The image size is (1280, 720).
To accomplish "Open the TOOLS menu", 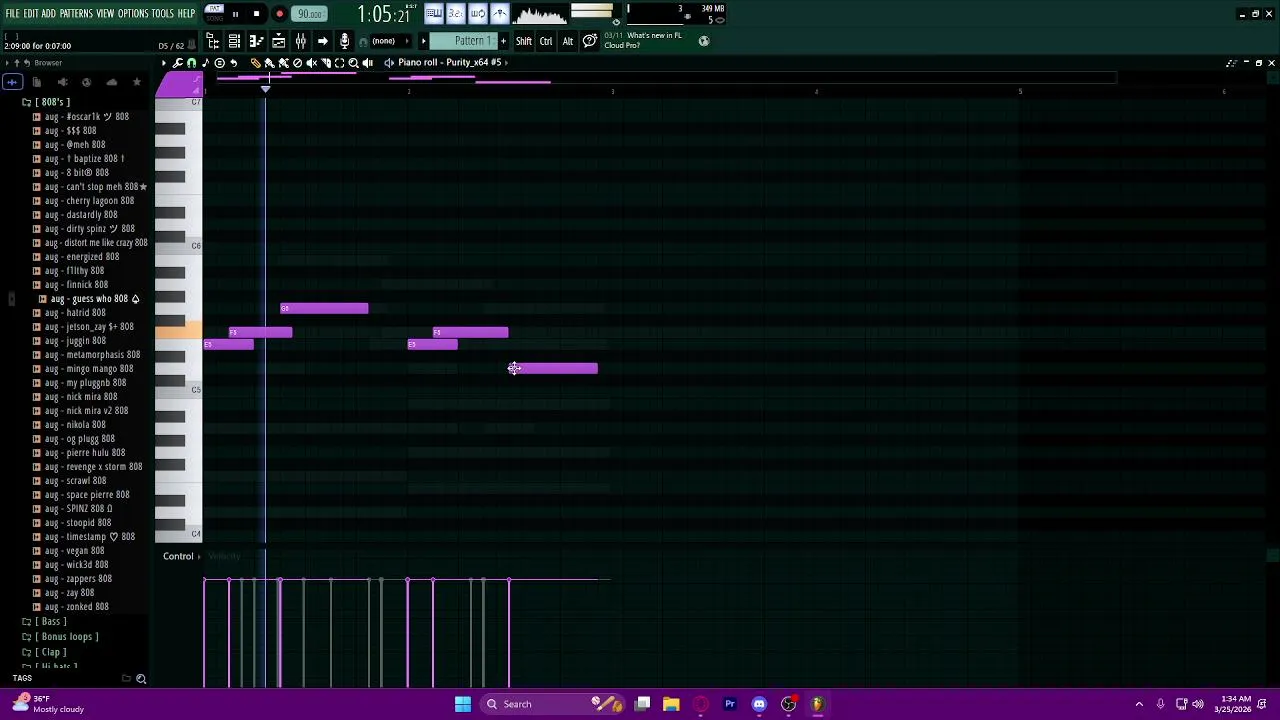I will click(x=162, y=13).
